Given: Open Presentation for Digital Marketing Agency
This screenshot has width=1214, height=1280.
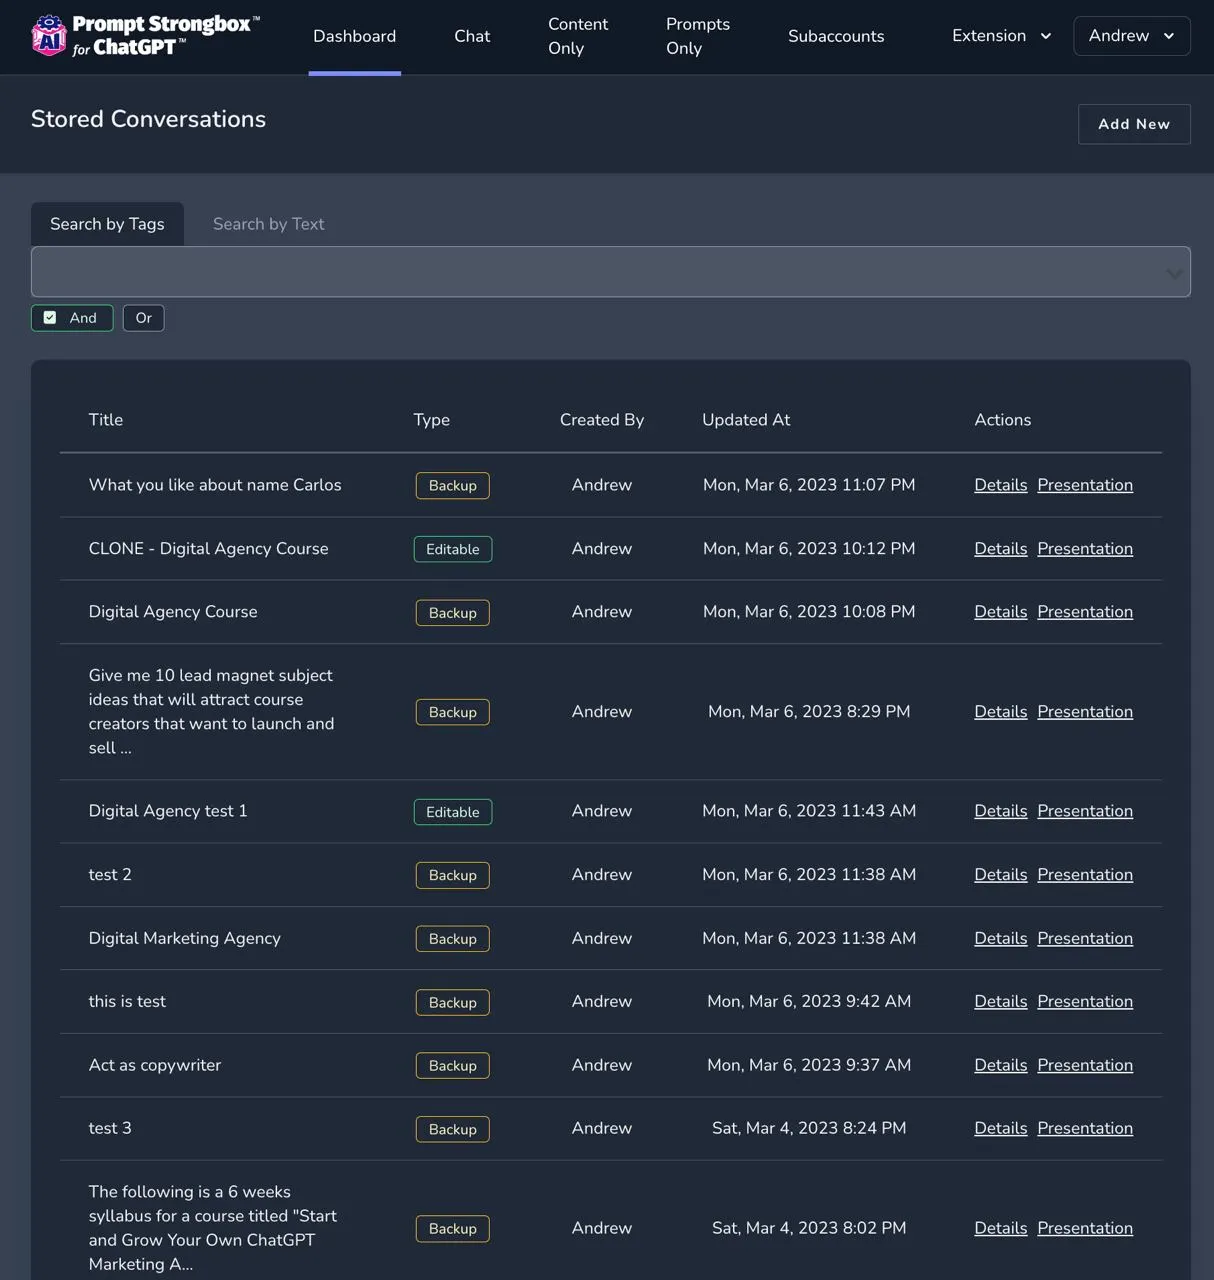Looking at the screenshot, I should pos(1084,938).
